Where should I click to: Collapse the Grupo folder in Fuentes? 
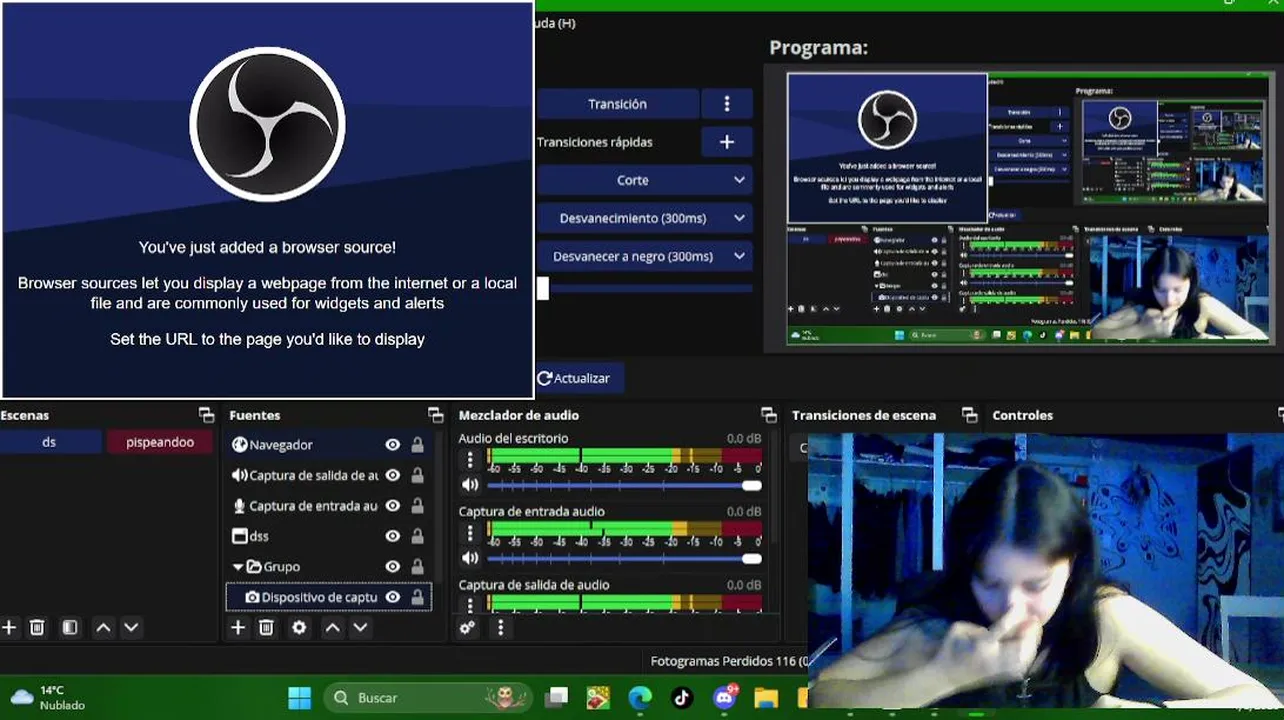[x=238, y=567]
